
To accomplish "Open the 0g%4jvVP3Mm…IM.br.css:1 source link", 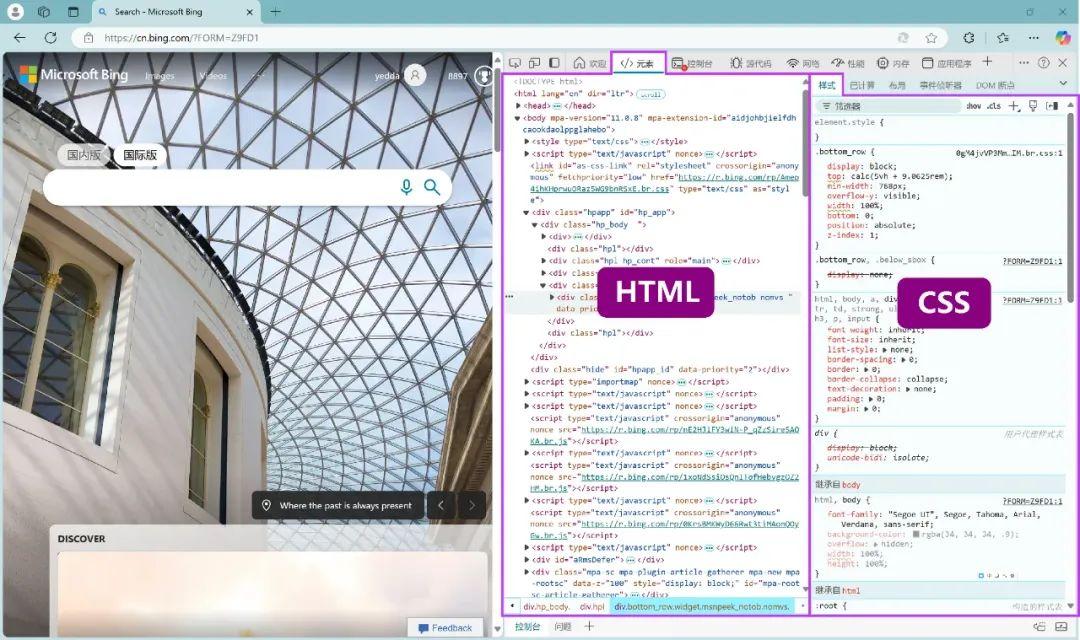I will tap(1009, 153).
